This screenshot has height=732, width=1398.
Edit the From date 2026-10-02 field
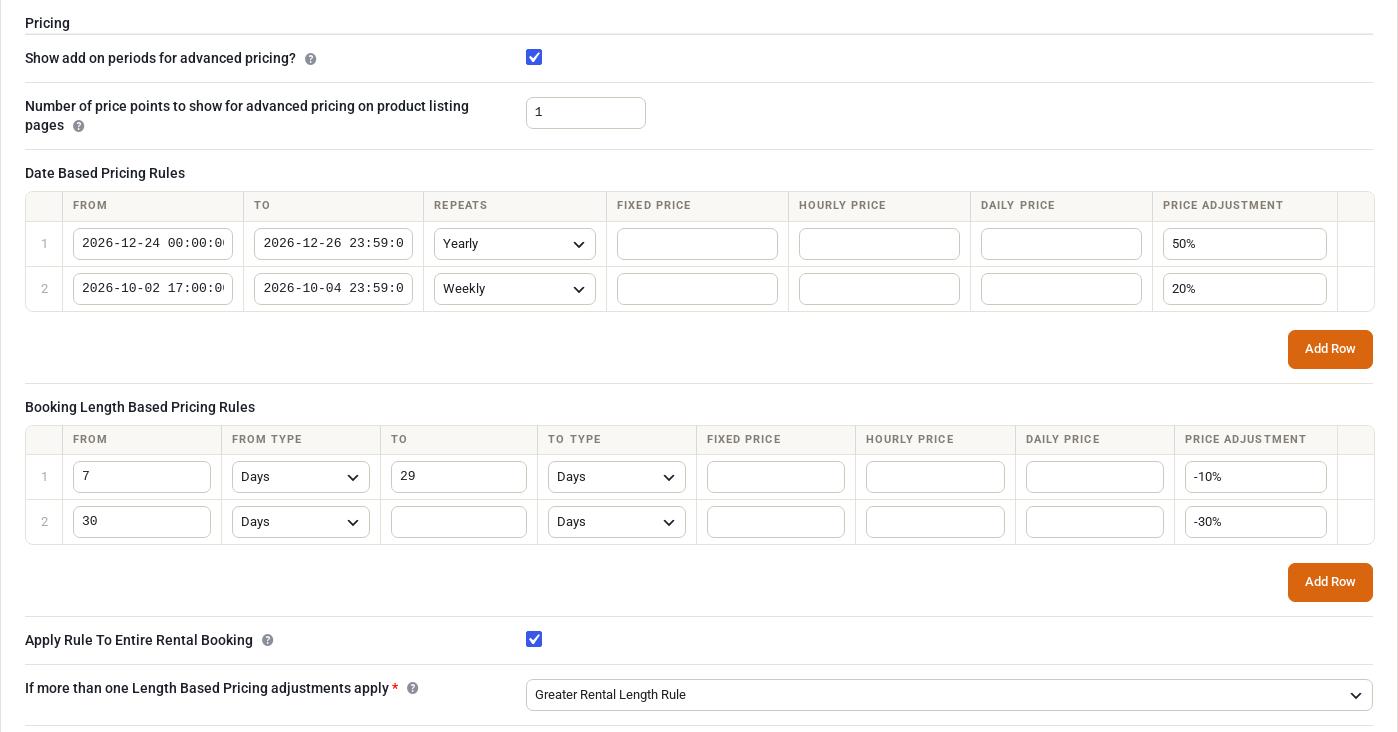click(x=153, y=289)
